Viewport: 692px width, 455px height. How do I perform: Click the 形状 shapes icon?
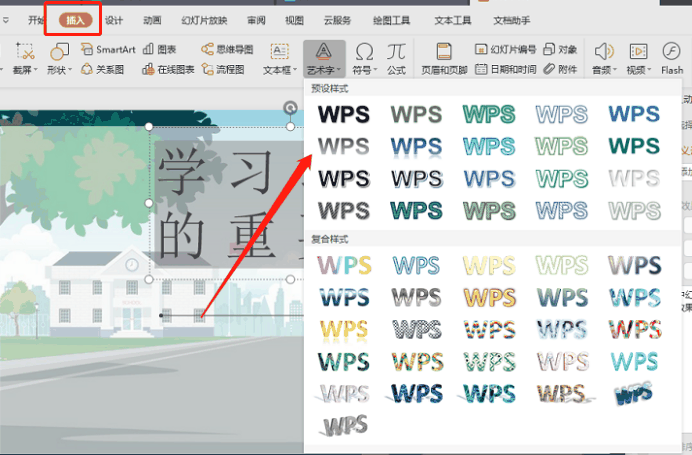coord(60,51)
